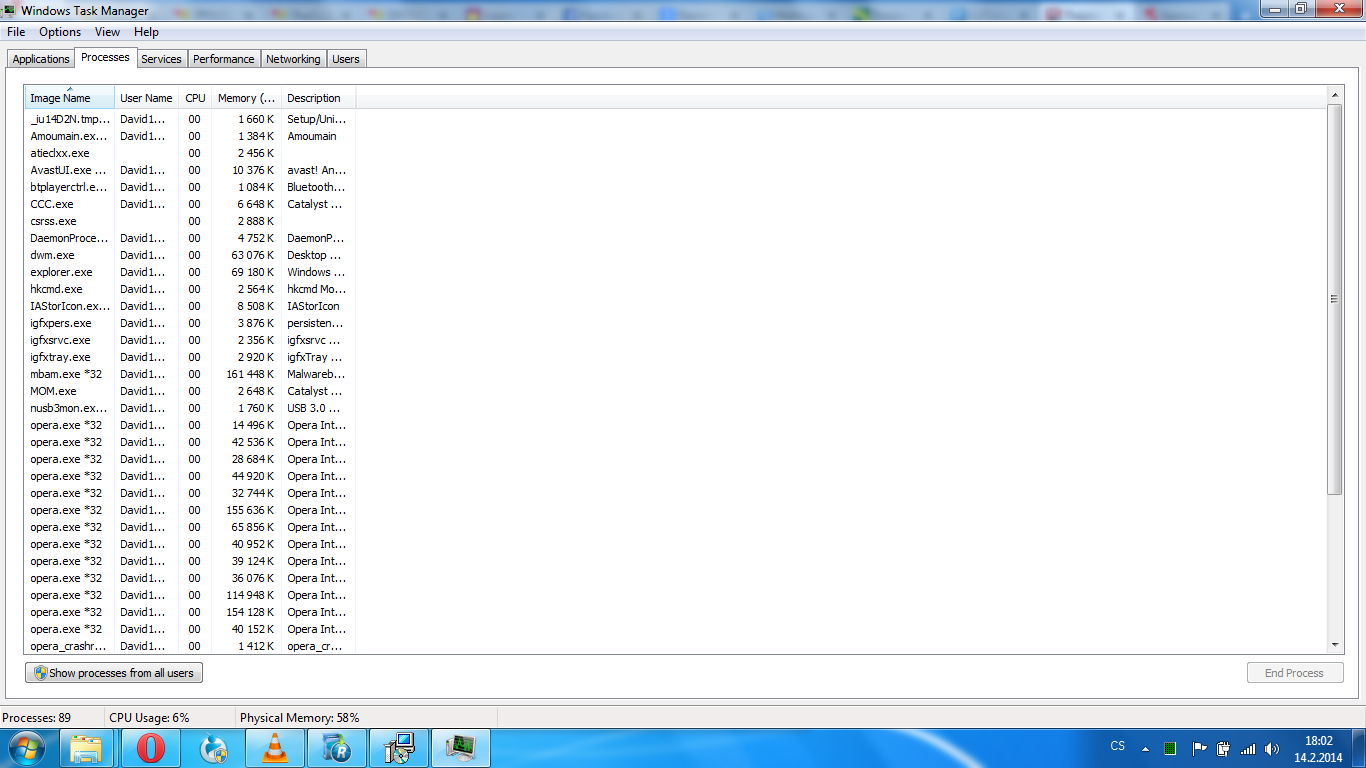Go to the Performance tab
This screenshot has width=1366, height=768.
point(224,59)
